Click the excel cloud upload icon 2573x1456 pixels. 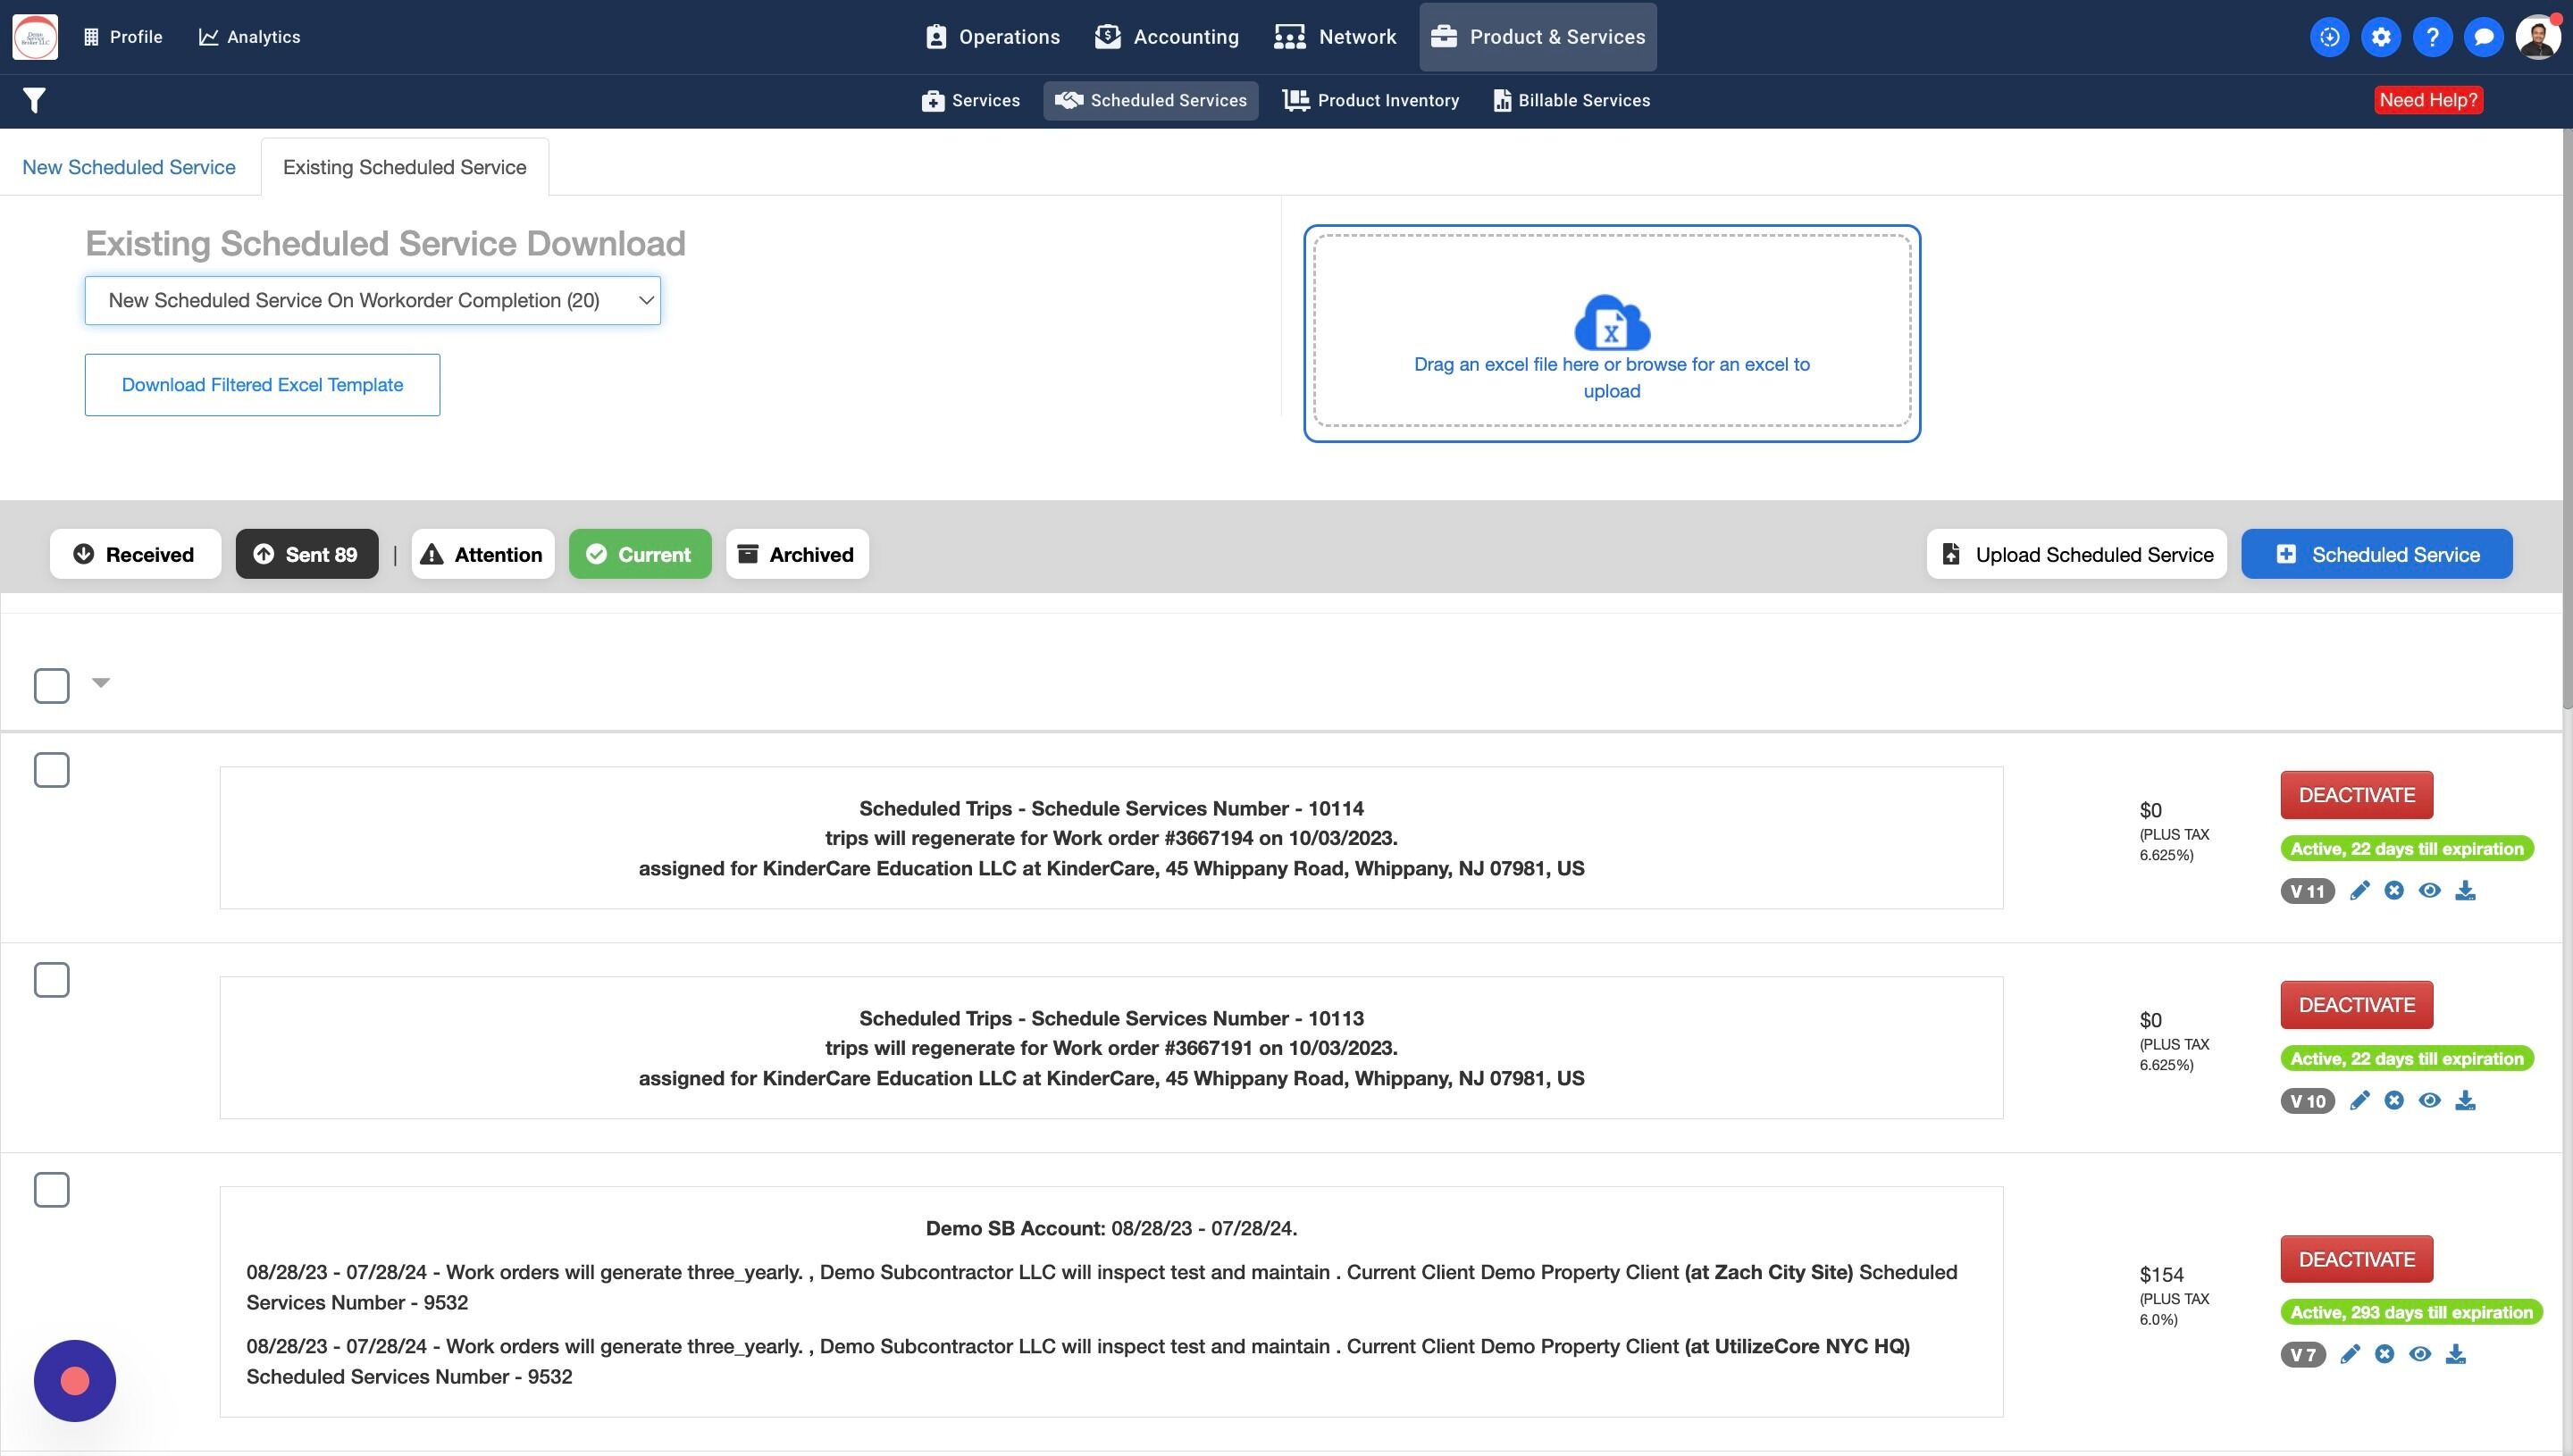[1611, 322]
